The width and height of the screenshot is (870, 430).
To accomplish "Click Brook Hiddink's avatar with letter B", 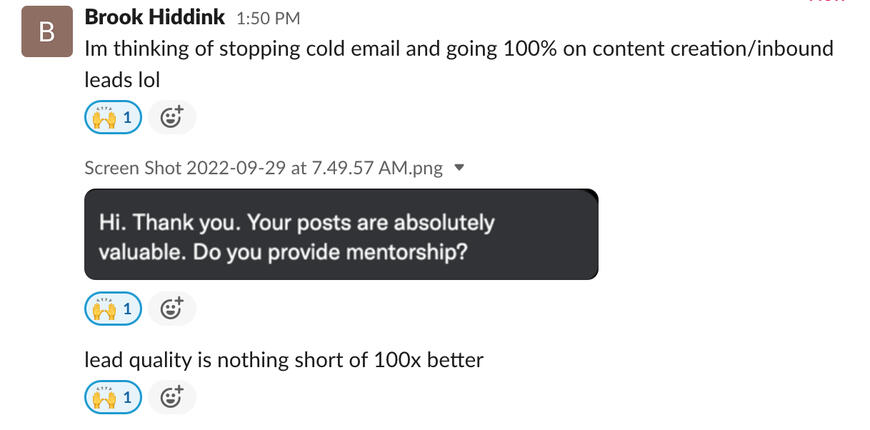I will point(46,32).
